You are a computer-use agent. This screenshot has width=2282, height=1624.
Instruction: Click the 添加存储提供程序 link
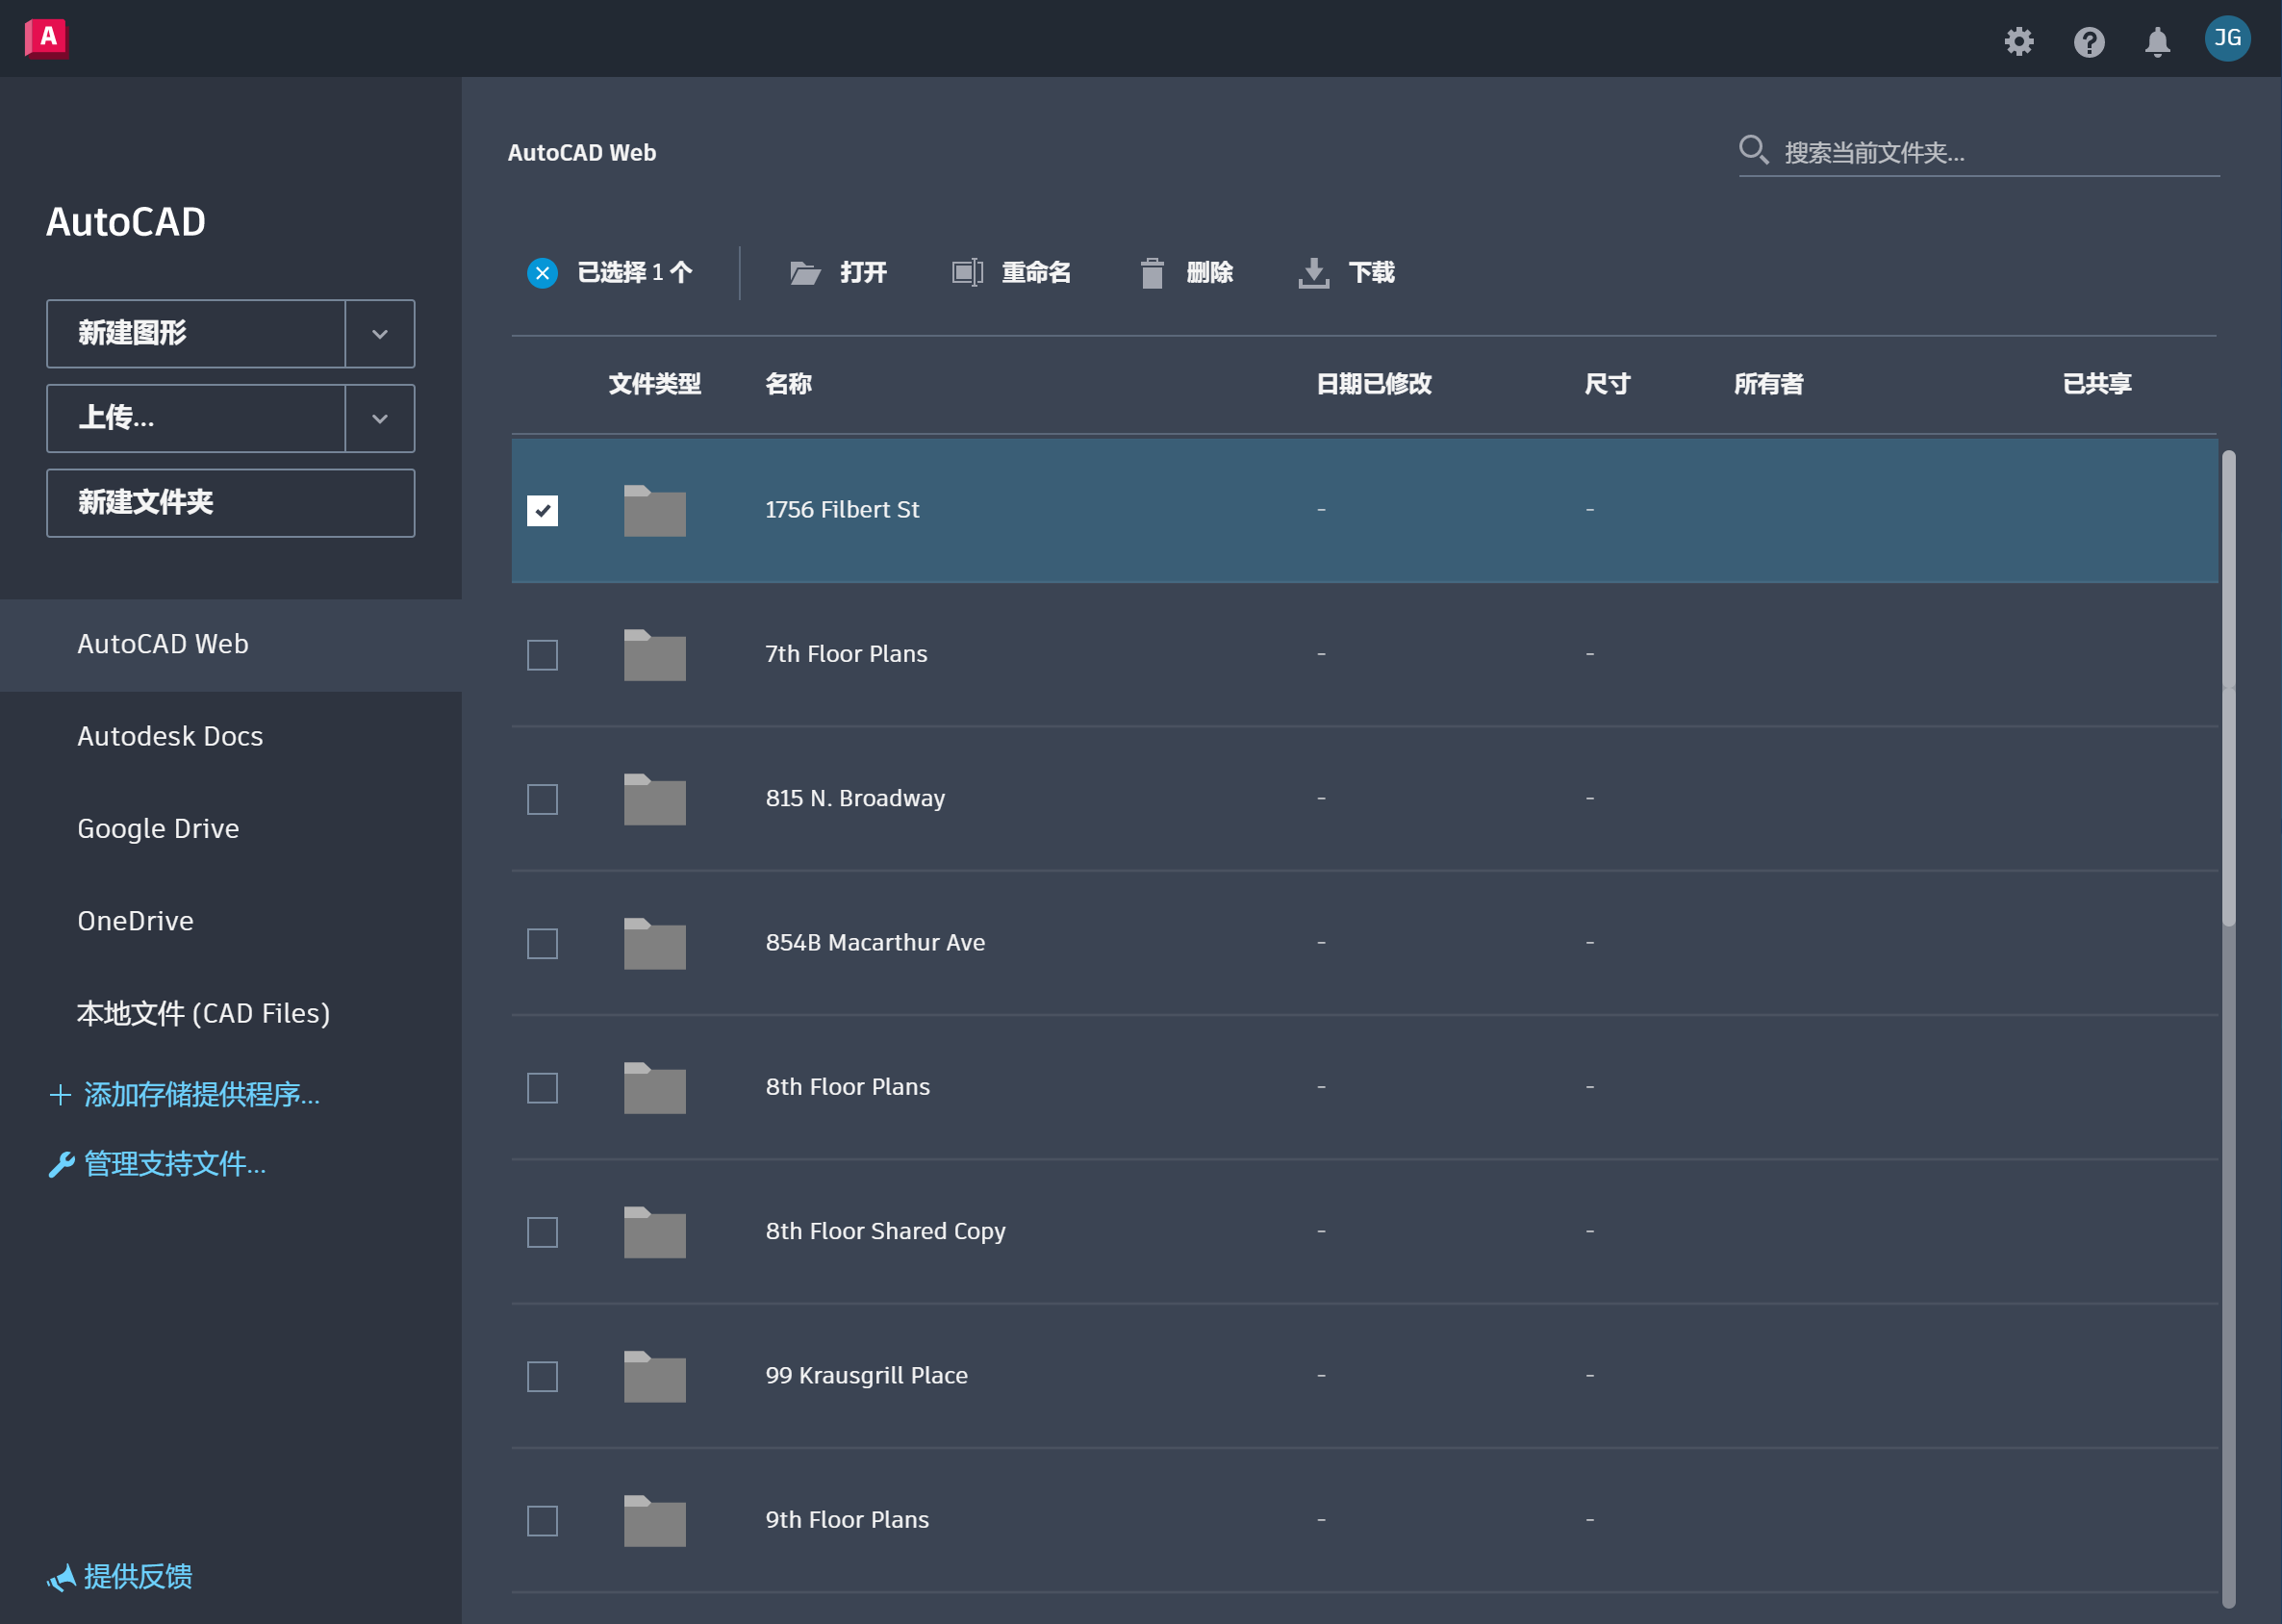202,1095
